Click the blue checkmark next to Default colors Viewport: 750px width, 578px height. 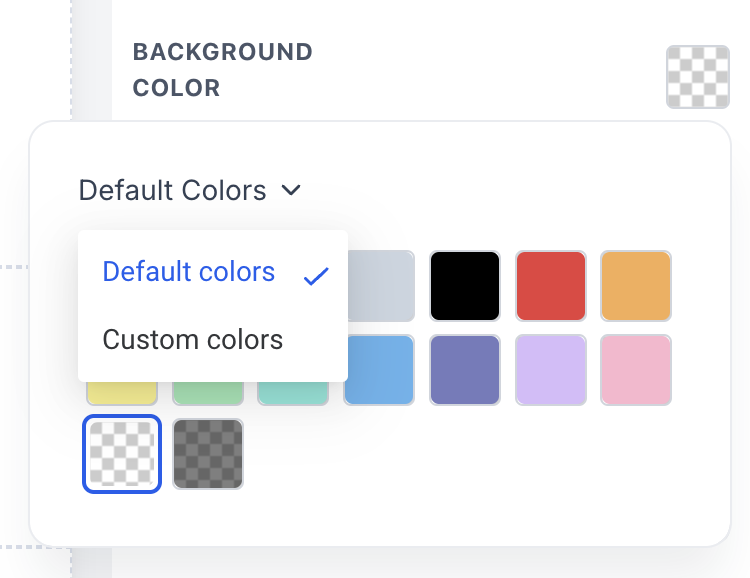click(x=316, y=276)
